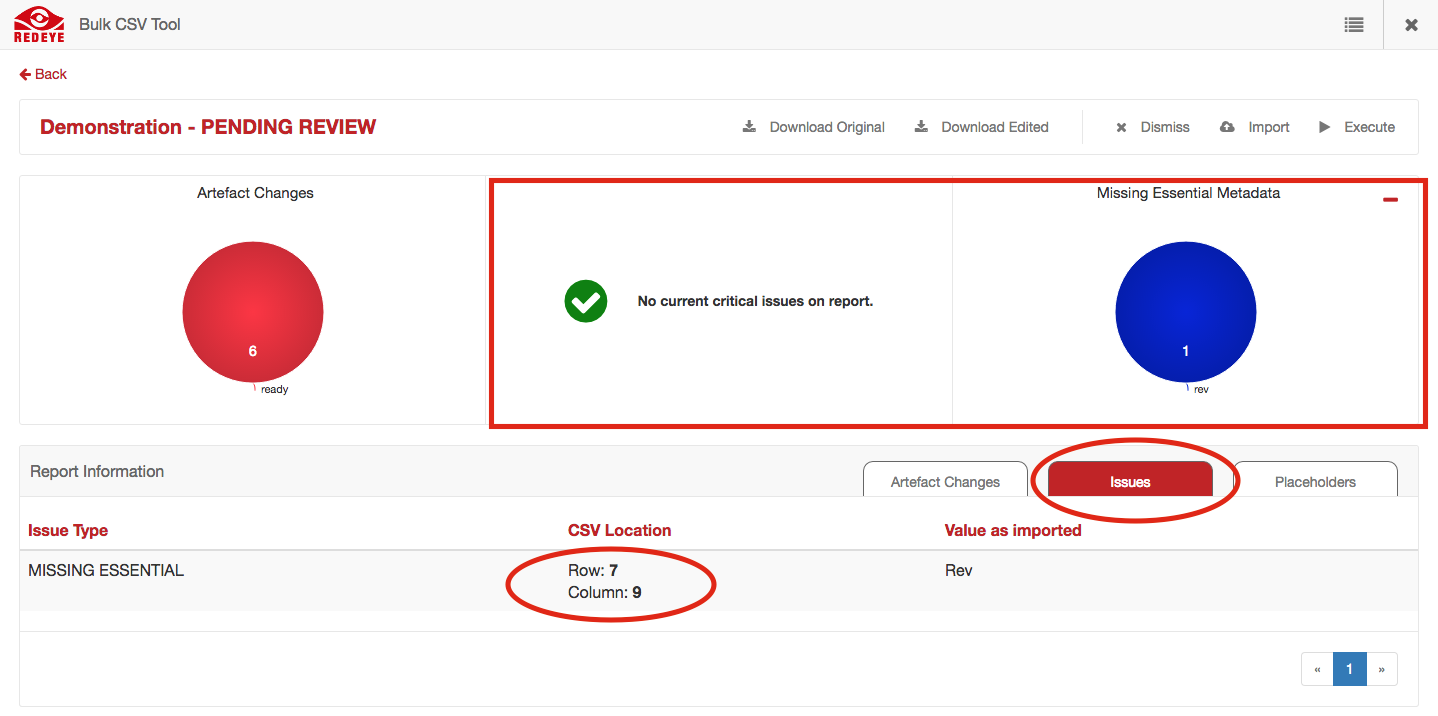This screenshot has height=716, width=1438.
Task: Go to previous page of results
Action: point(1317,669)
